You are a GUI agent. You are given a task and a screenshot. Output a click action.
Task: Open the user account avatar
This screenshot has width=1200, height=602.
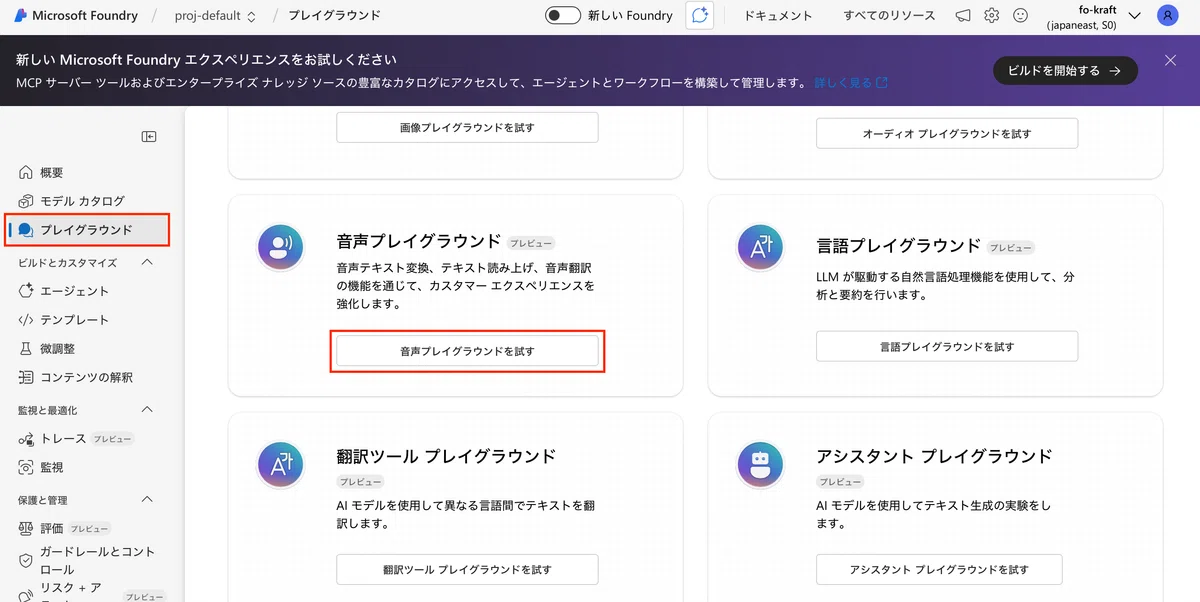(x=1167, y=16)
